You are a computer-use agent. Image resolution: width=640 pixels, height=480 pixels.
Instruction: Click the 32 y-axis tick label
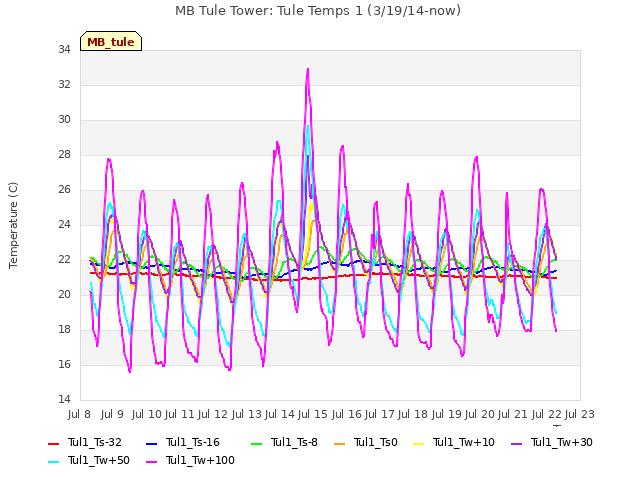pyautogui.click(x=64, y=85)
